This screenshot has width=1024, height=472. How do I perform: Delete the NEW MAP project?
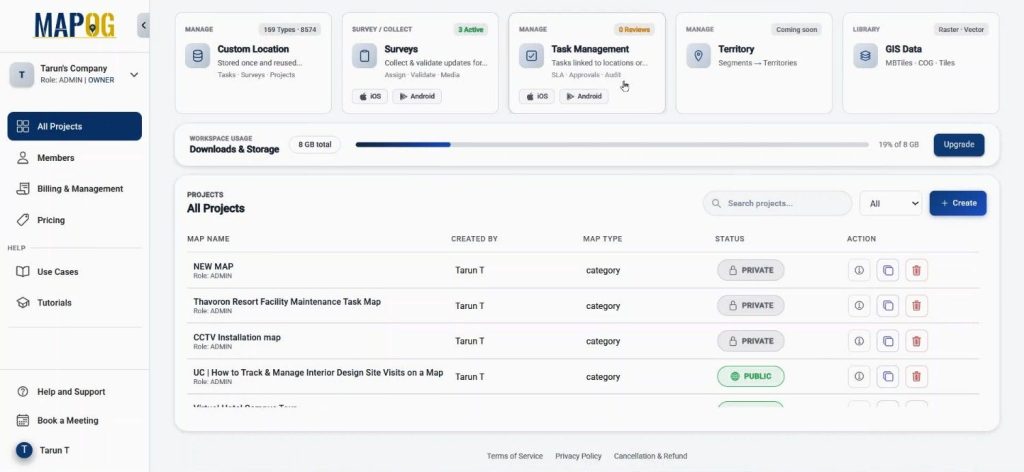coord(916,270)
